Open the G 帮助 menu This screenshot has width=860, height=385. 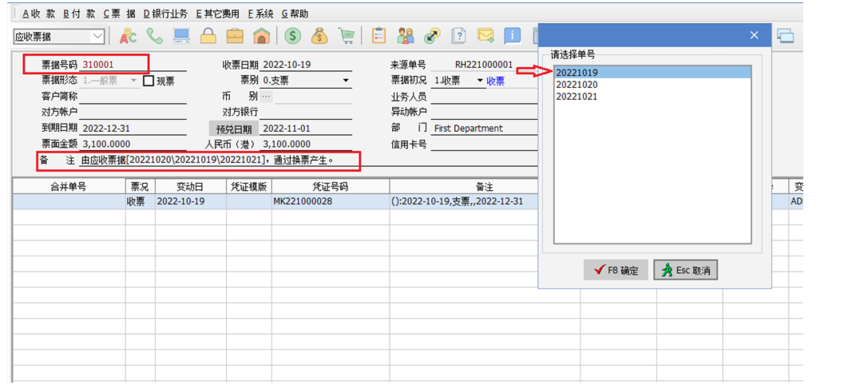tap(295, 14)
